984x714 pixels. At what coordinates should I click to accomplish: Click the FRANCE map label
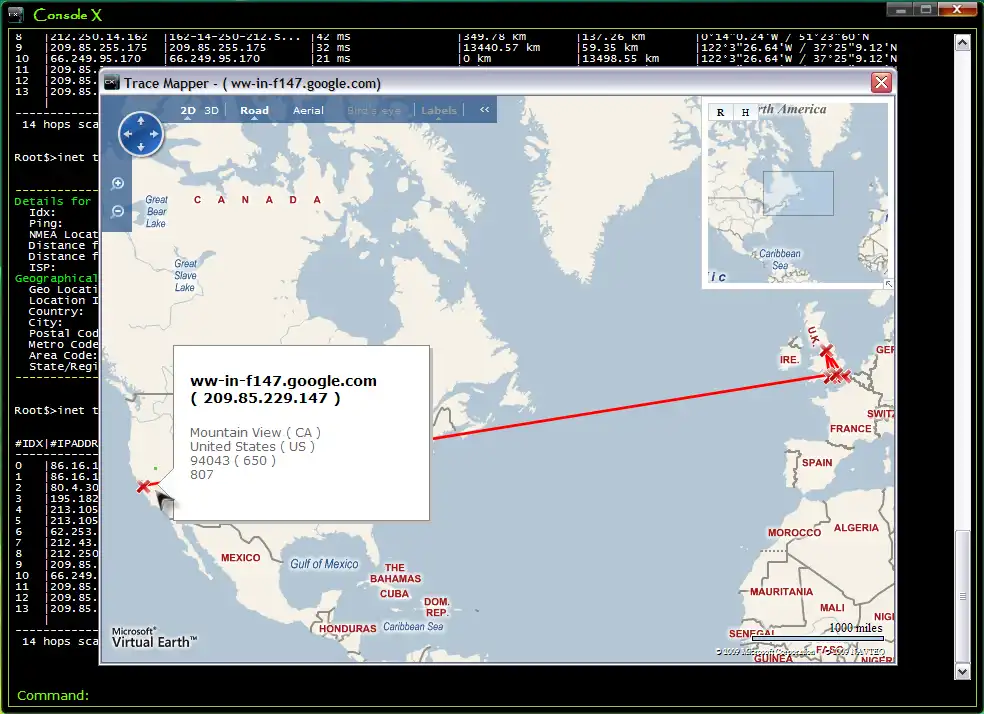pyautogui.click(x=850, y=429)
